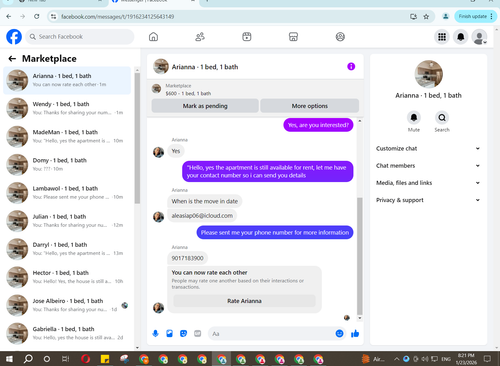The width and height of the screenshot is (500, 366).
Task: Click Mark as pending button
Action: coord(205,106)
